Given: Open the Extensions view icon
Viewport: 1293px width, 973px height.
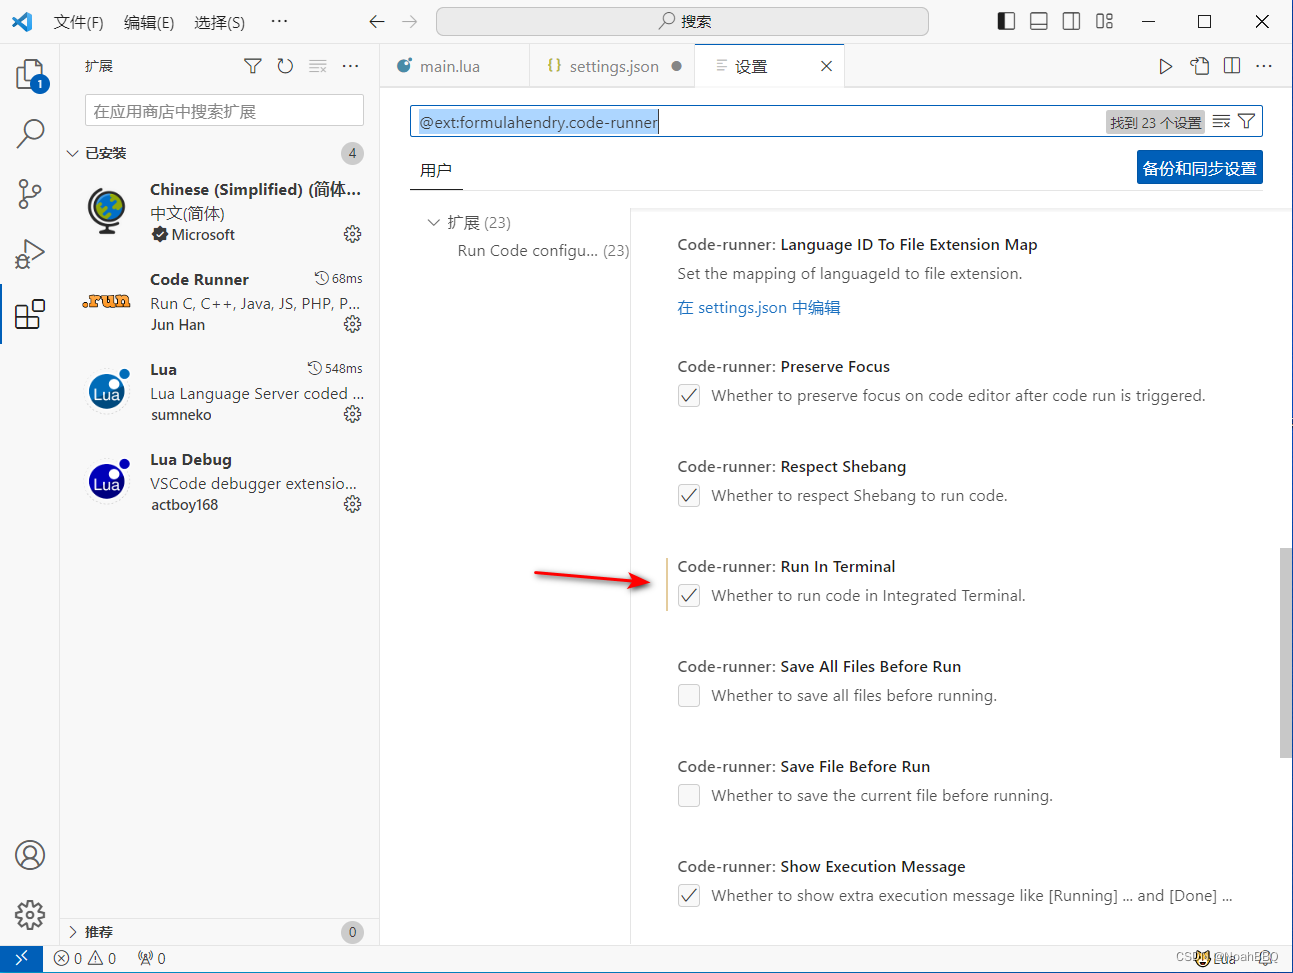Looking at the screenshot, I should click(30, 314).
